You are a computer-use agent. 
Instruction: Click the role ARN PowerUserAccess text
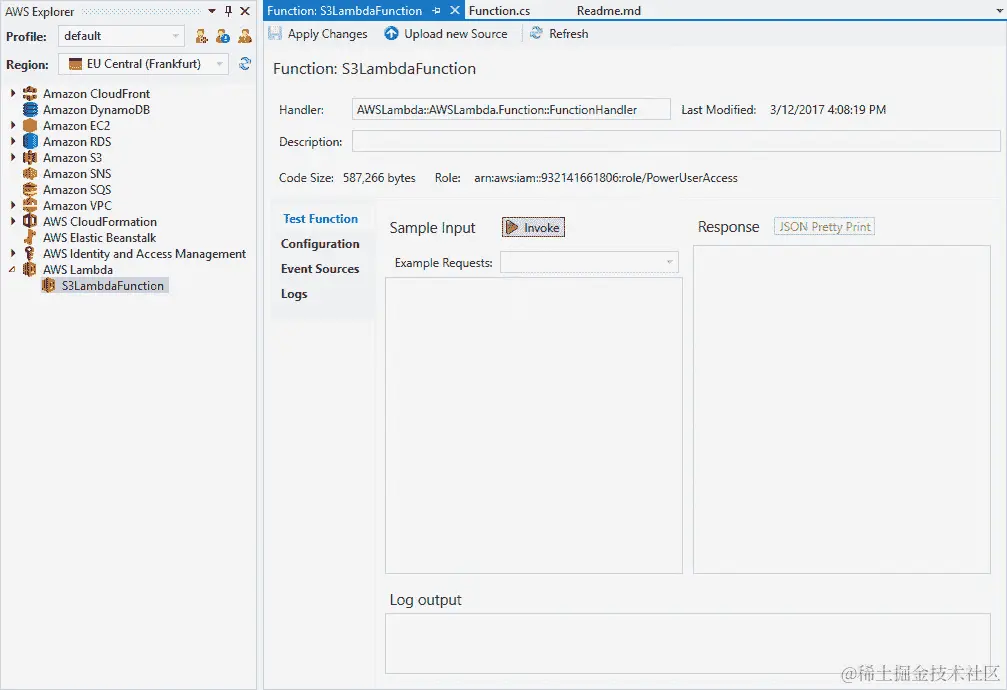[606, 178]
